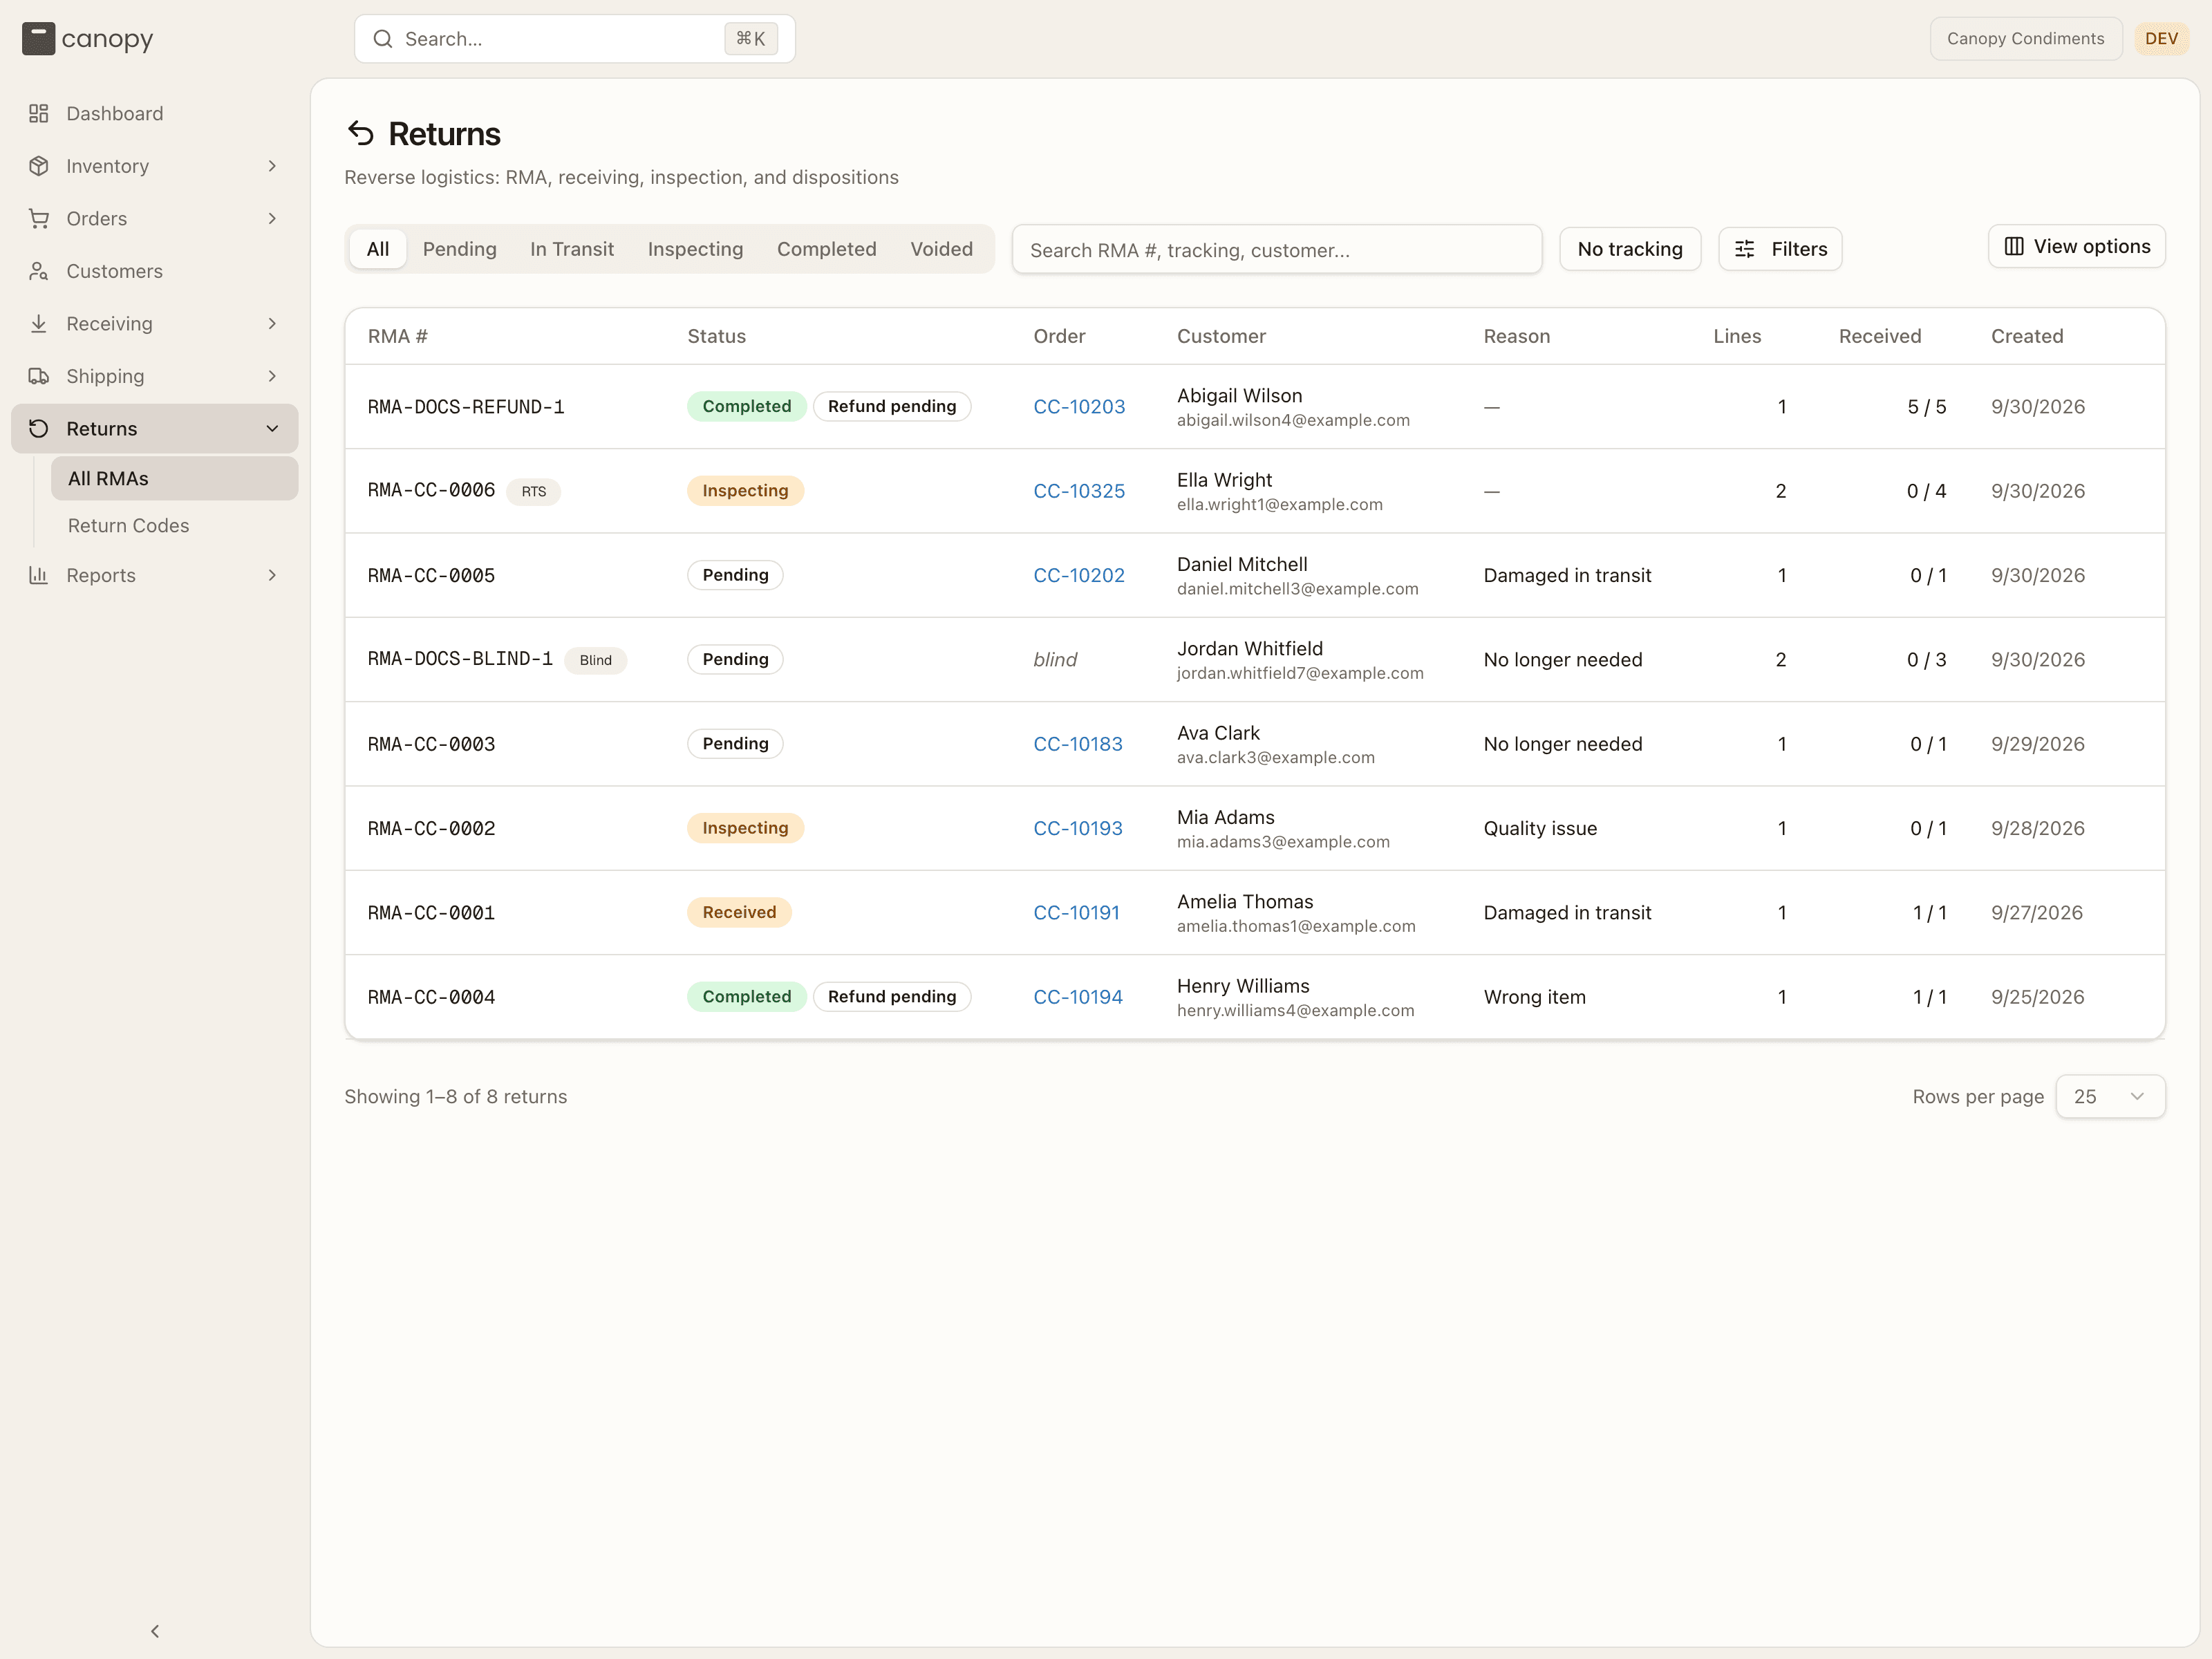Click the Dashboard grid icon
The image size is (2212, 1659).
(39, 114)
